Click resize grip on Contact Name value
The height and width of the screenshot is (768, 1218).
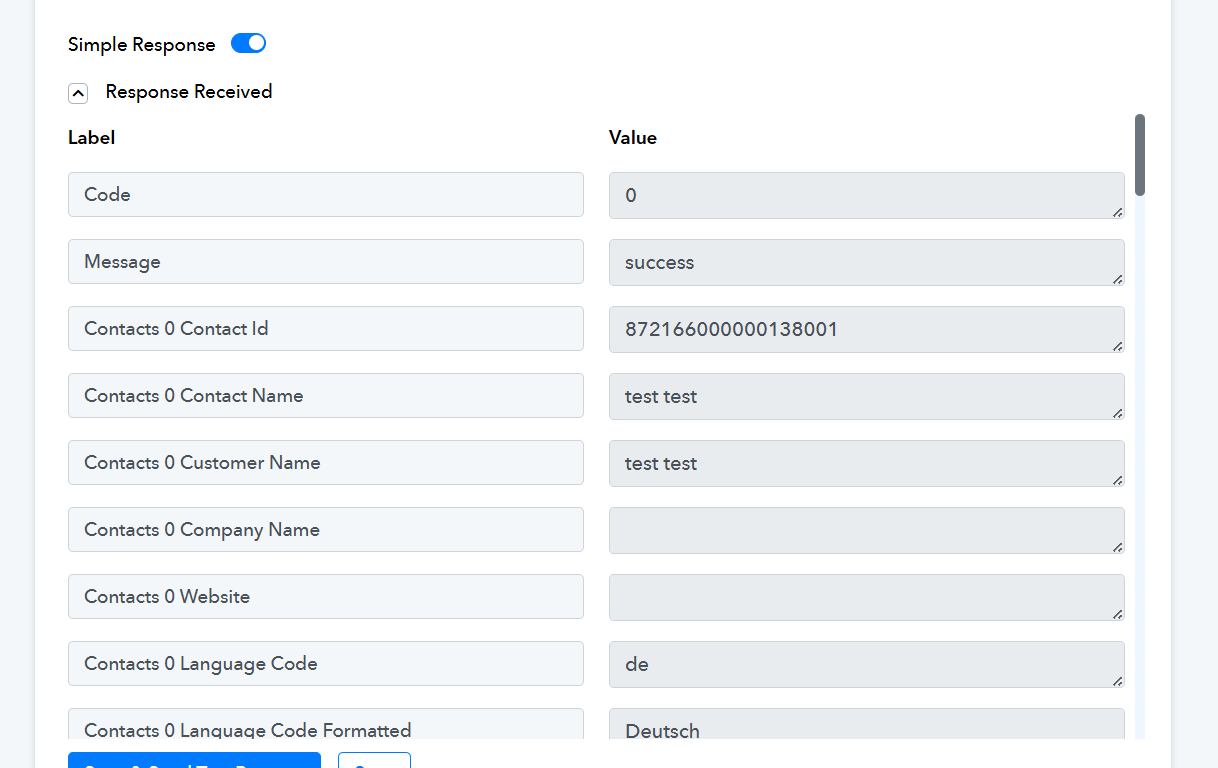pyautogui.click(x=1117, y=413)
